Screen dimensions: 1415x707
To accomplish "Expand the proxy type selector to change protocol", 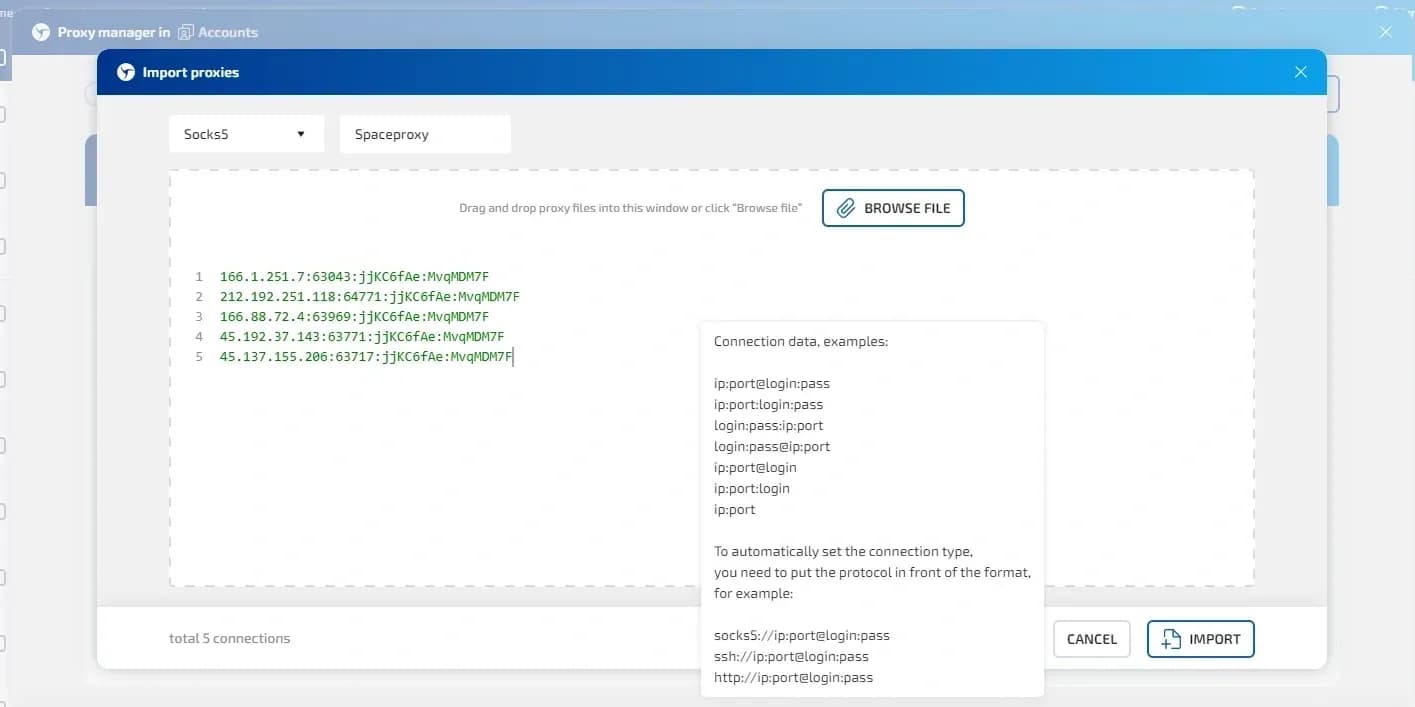I will 246,133.
